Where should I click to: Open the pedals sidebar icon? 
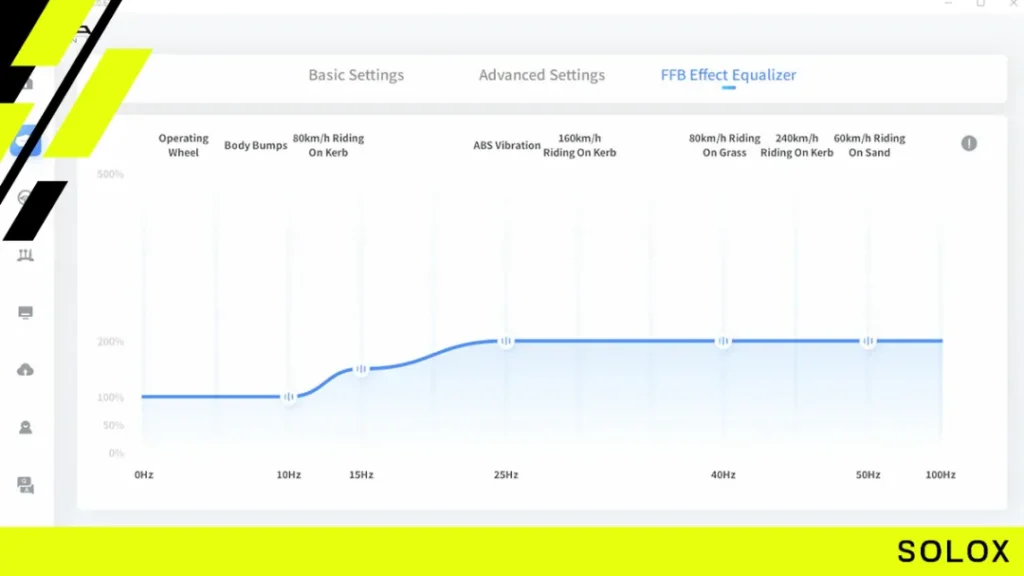tap(25, 255)
